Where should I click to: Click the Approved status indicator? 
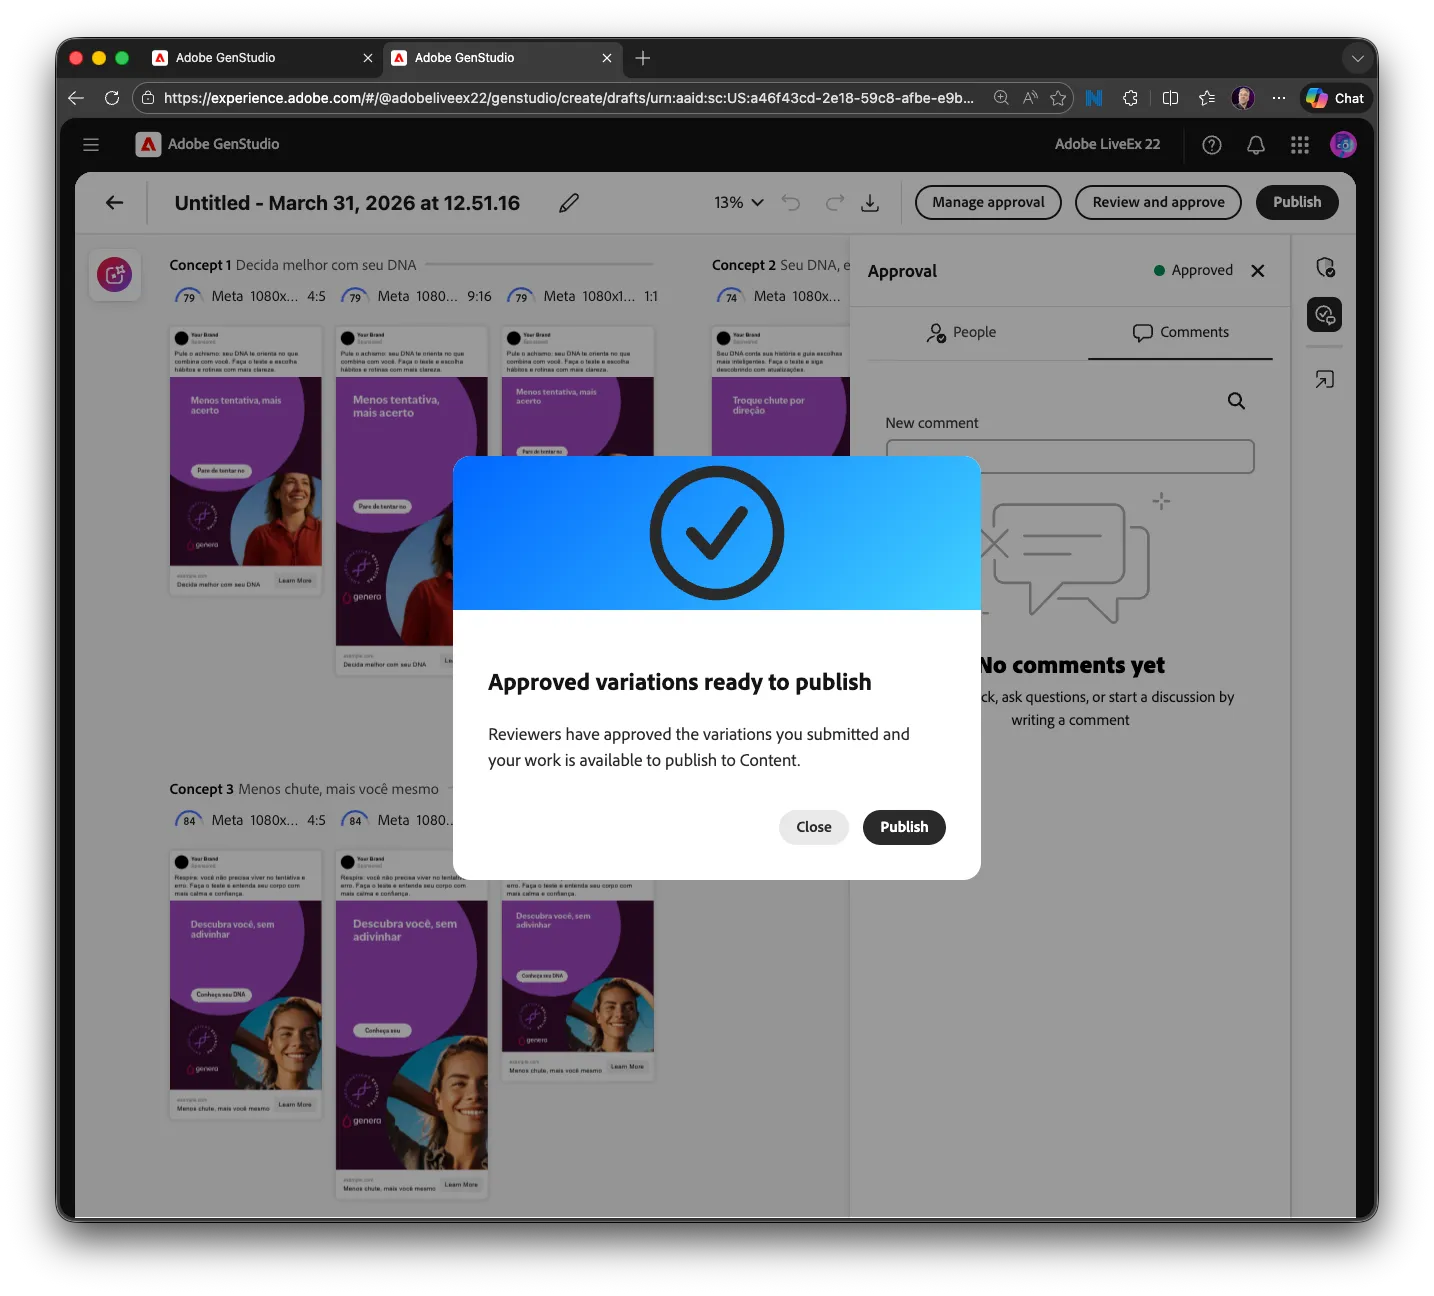(x=1193, y=271)
